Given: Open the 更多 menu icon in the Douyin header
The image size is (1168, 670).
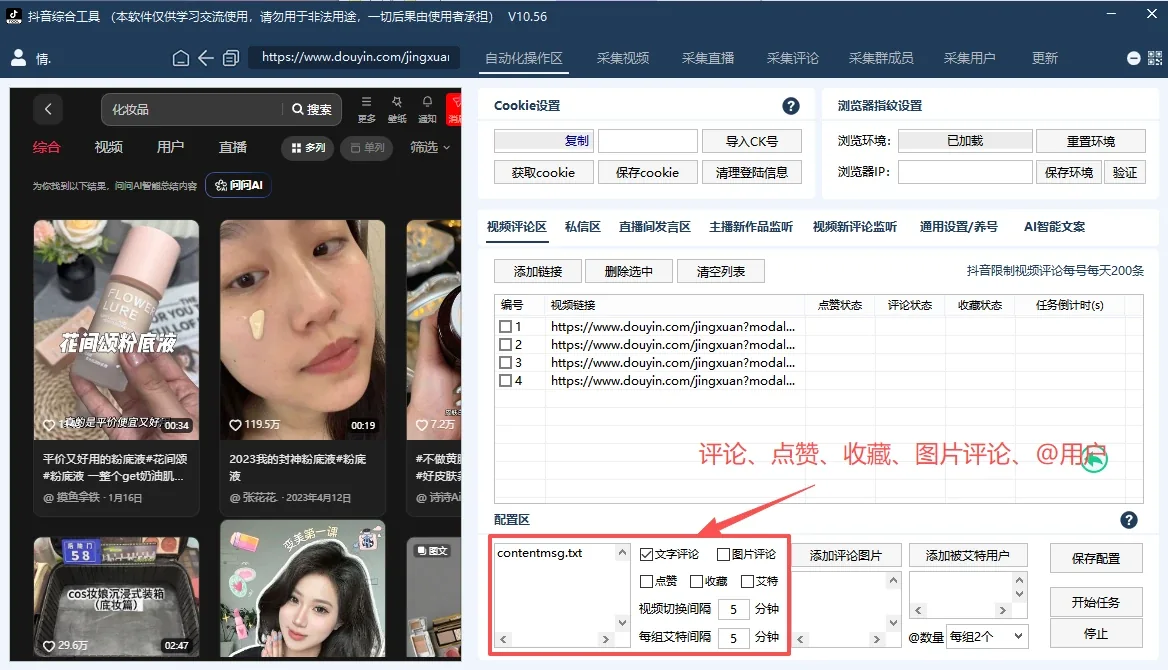Looking at the screenshot, I should click(x=366, y=109).
